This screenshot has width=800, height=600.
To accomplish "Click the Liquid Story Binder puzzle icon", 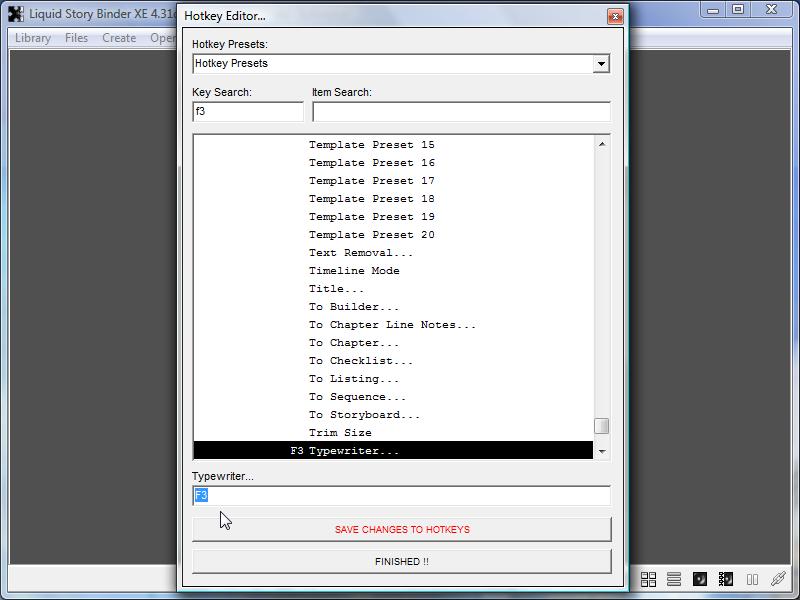I will click(16, 13).
